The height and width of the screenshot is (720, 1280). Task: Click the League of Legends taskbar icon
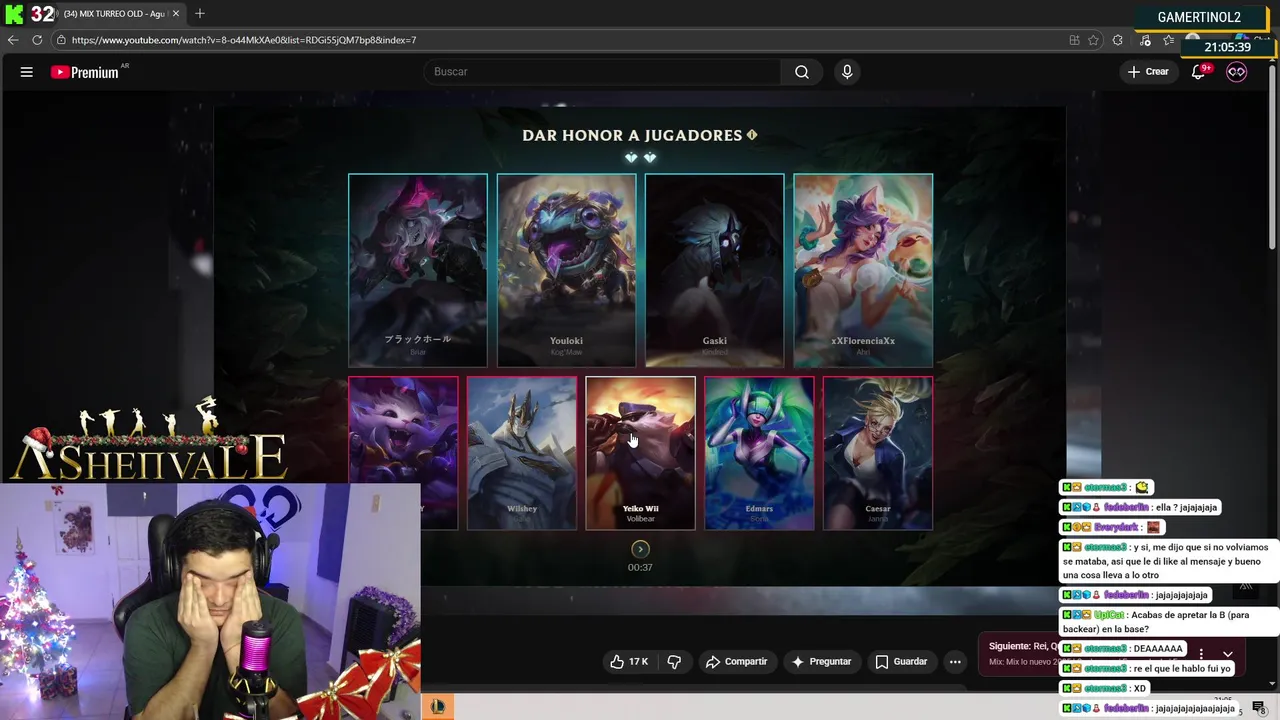click(438, 707)
